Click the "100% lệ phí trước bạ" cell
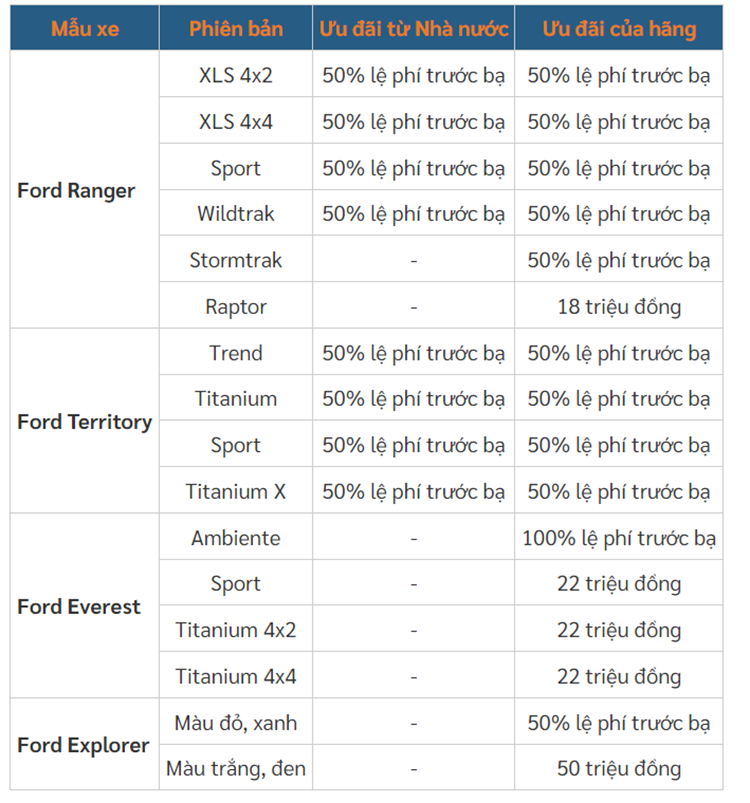This screenshot has height=803, width=750. click(619, 538)
